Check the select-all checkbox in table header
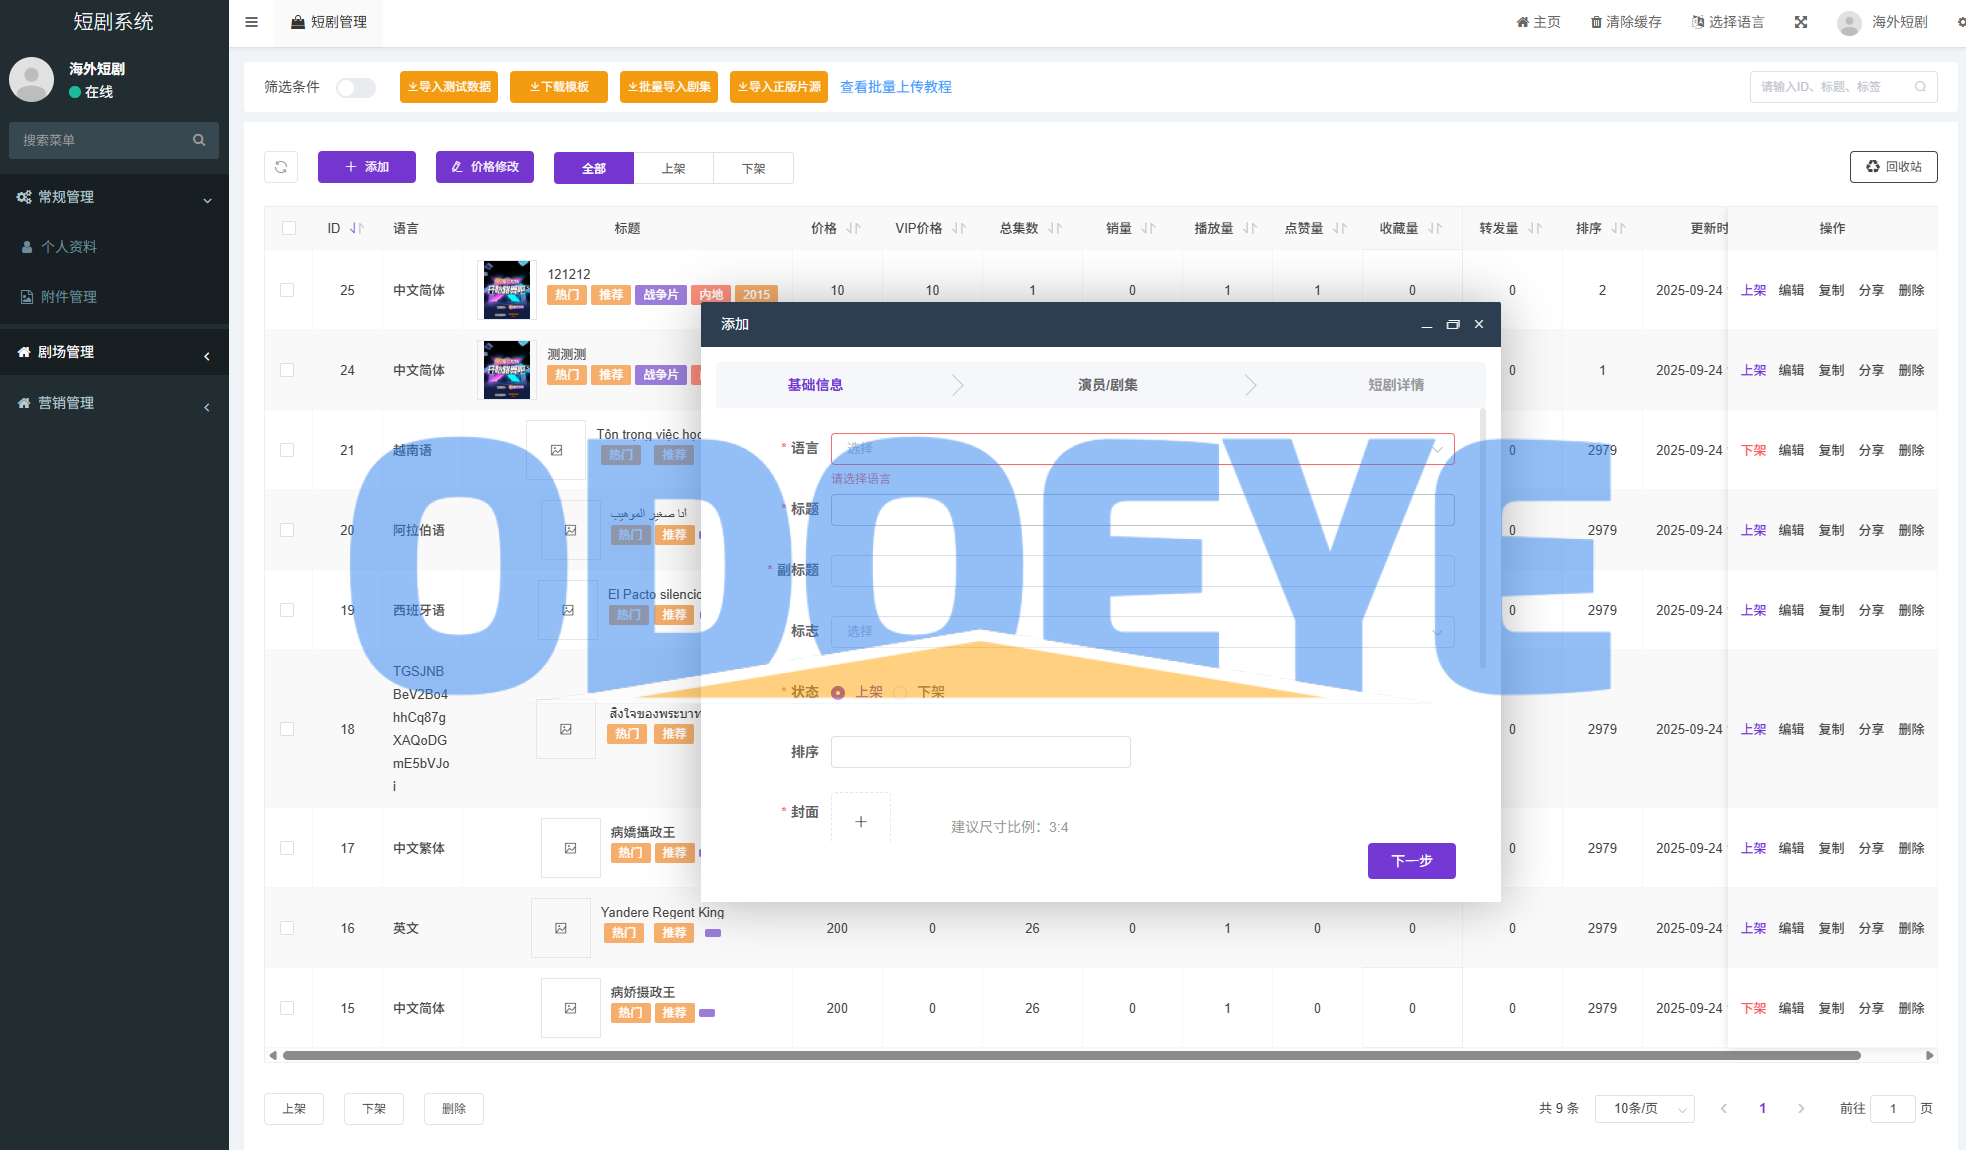The image size is (1966, 1150). [x=289, y=228]
